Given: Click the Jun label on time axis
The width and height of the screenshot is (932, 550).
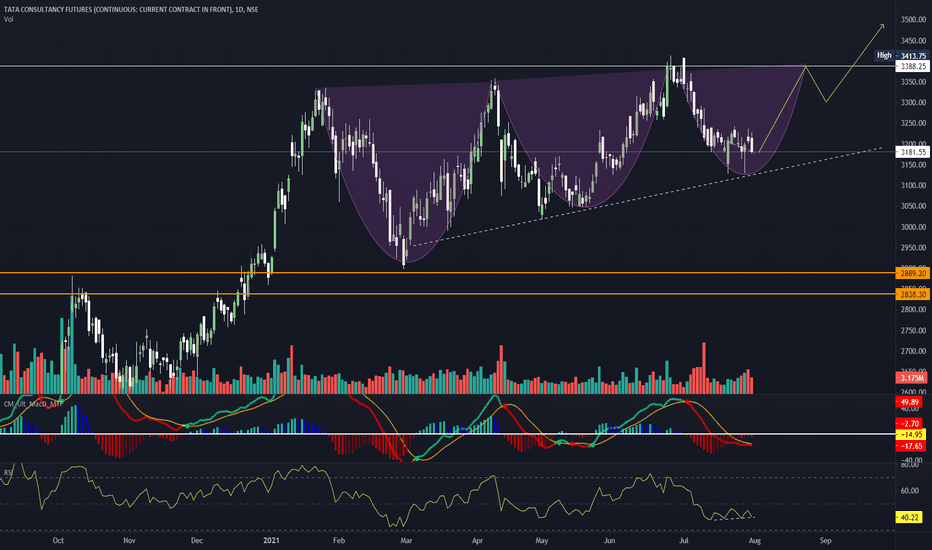Looking at the screenshot, I should [x=609, y=540].
